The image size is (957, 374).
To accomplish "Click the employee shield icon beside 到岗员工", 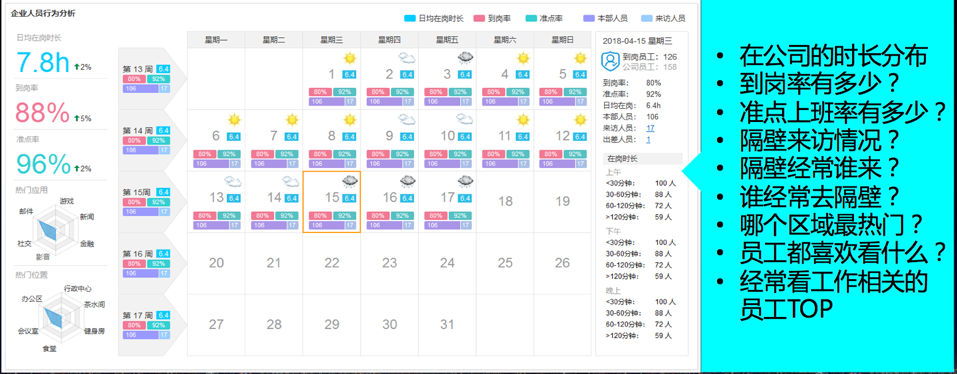I will (x=610, y=60).
